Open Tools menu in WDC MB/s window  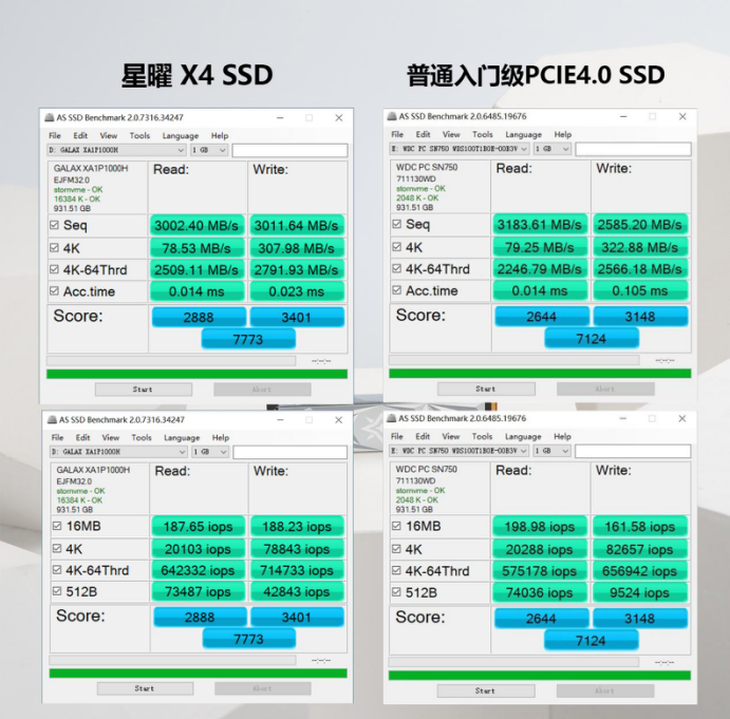pos(482,134)
